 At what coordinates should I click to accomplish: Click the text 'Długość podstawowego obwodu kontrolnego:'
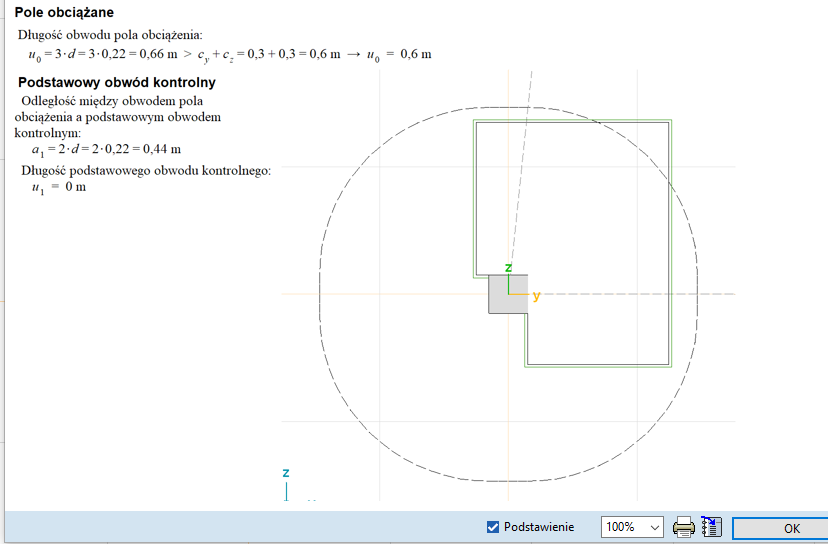coord(146,171)
